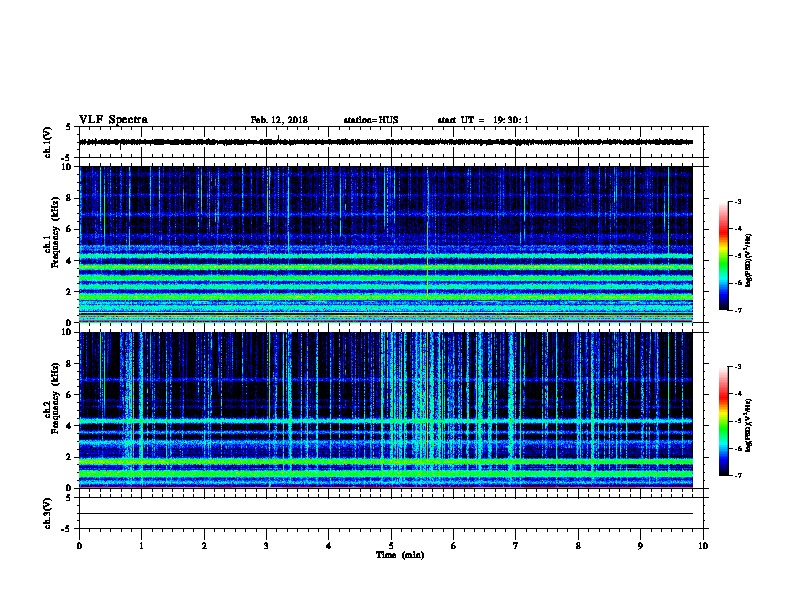792x612 pixels.
Task: Click the '6' kHz tick on ch.2 spectrogram
Action: tap(68, 395)
